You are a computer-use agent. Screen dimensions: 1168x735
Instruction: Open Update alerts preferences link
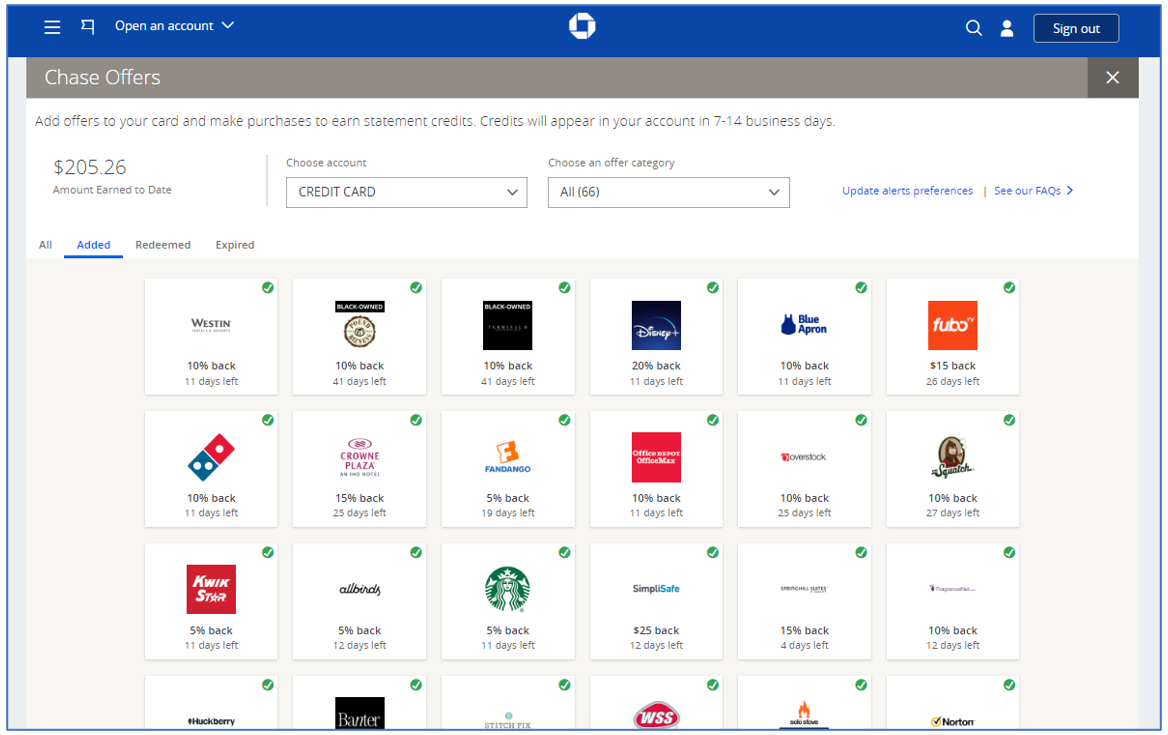click(907, 191)
